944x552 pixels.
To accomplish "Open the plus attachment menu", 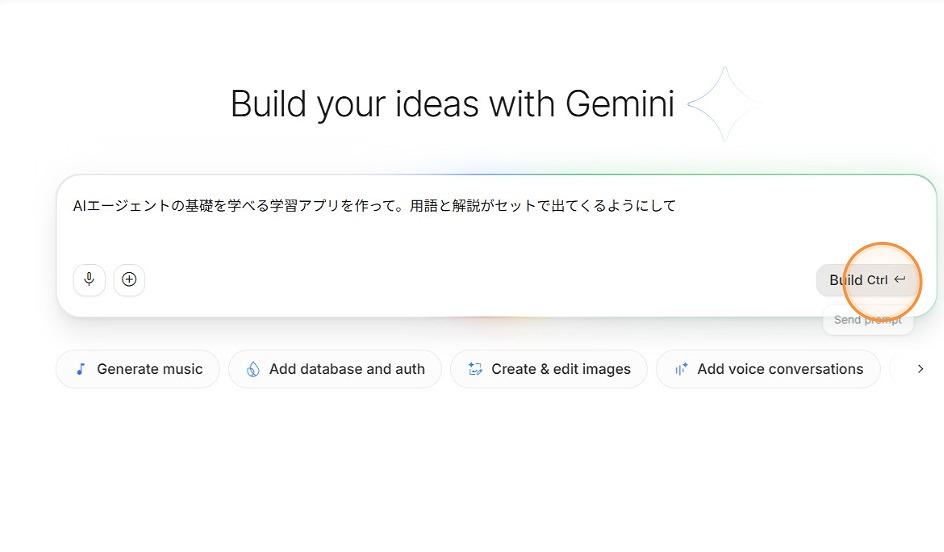I will click(129, 280).
